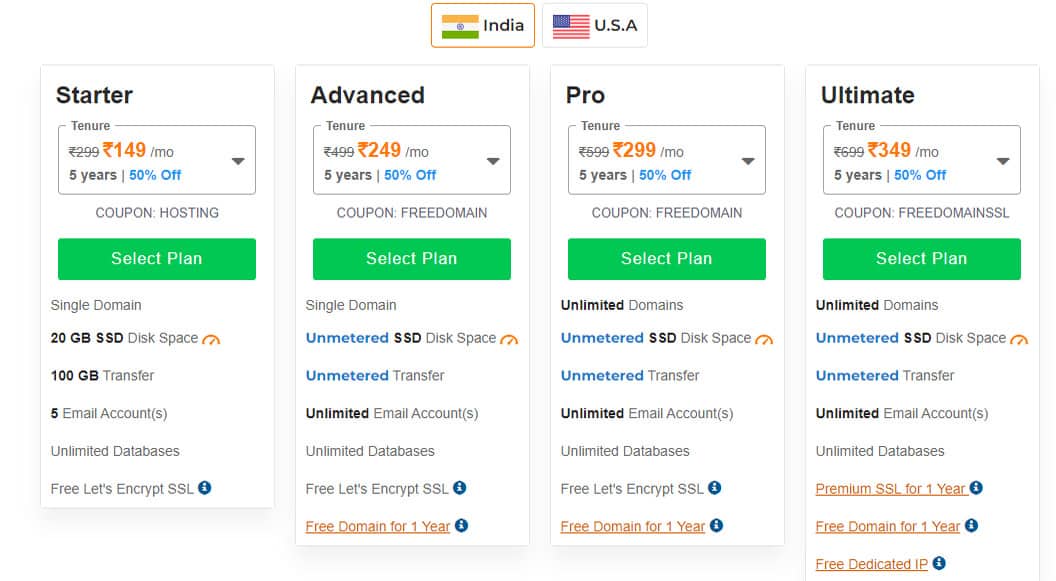Expand Pro plan's Tenure selector
The width and height of the screenshot is (1056, 581).
[x=749, y=159]
